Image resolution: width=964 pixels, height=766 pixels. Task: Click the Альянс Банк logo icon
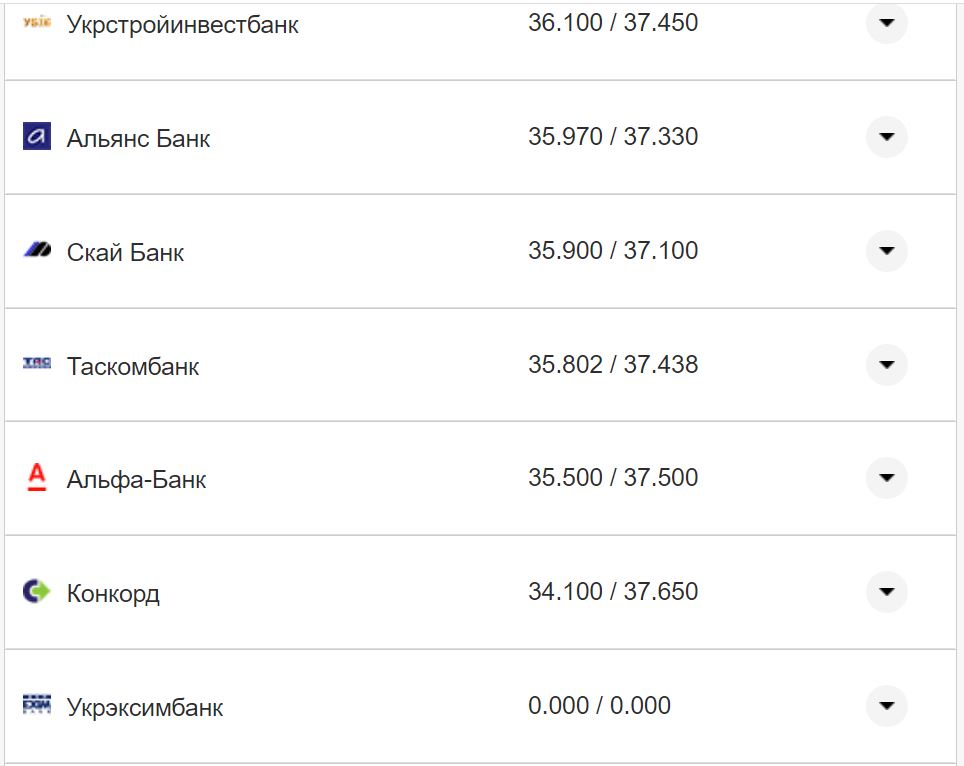tap(36, 137)
